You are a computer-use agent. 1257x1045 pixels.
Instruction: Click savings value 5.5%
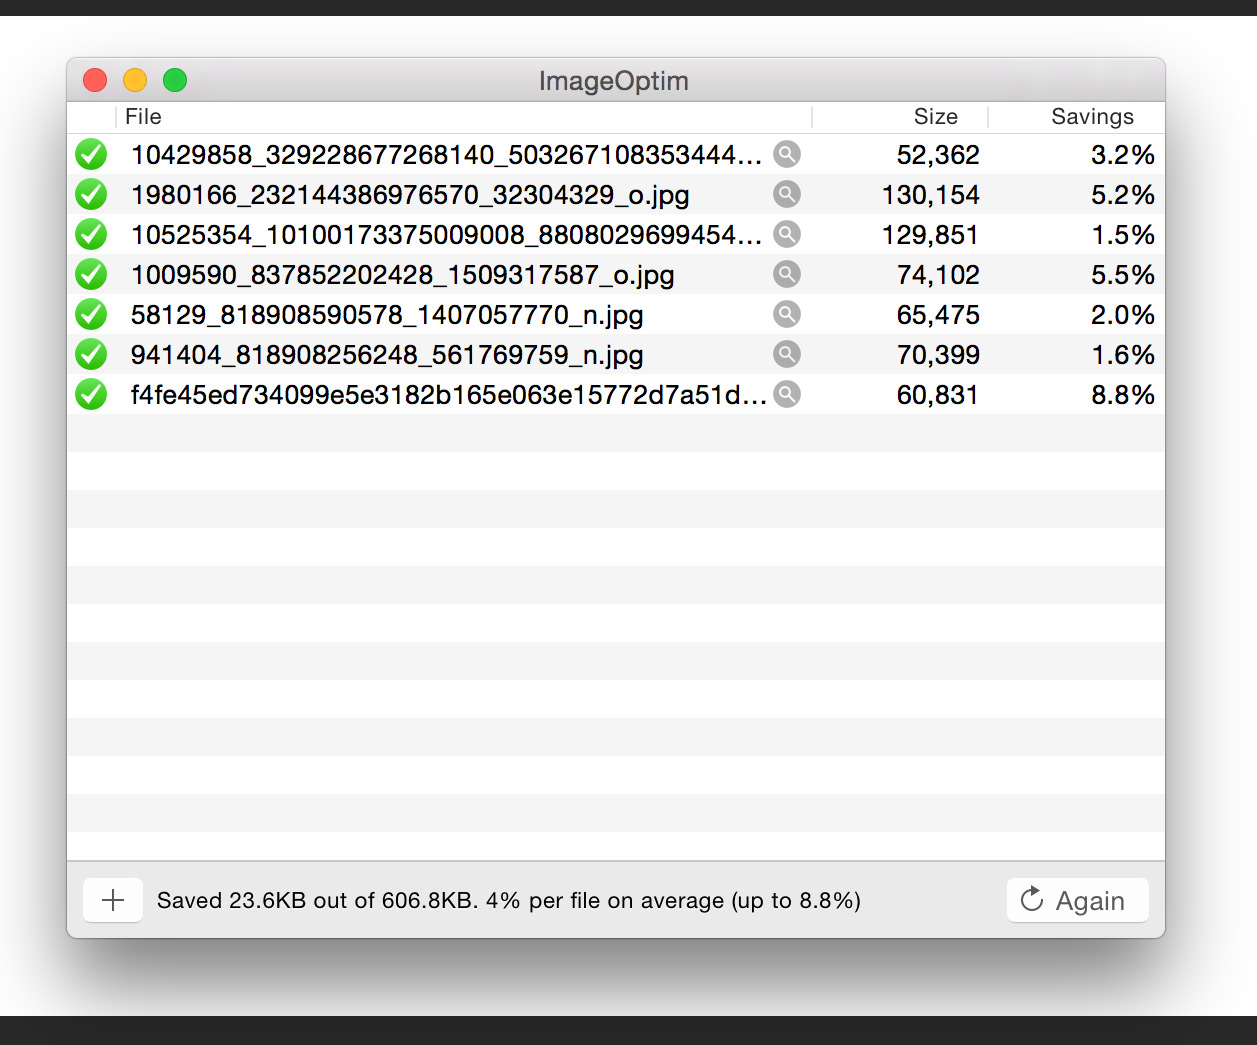(1123, 275)
